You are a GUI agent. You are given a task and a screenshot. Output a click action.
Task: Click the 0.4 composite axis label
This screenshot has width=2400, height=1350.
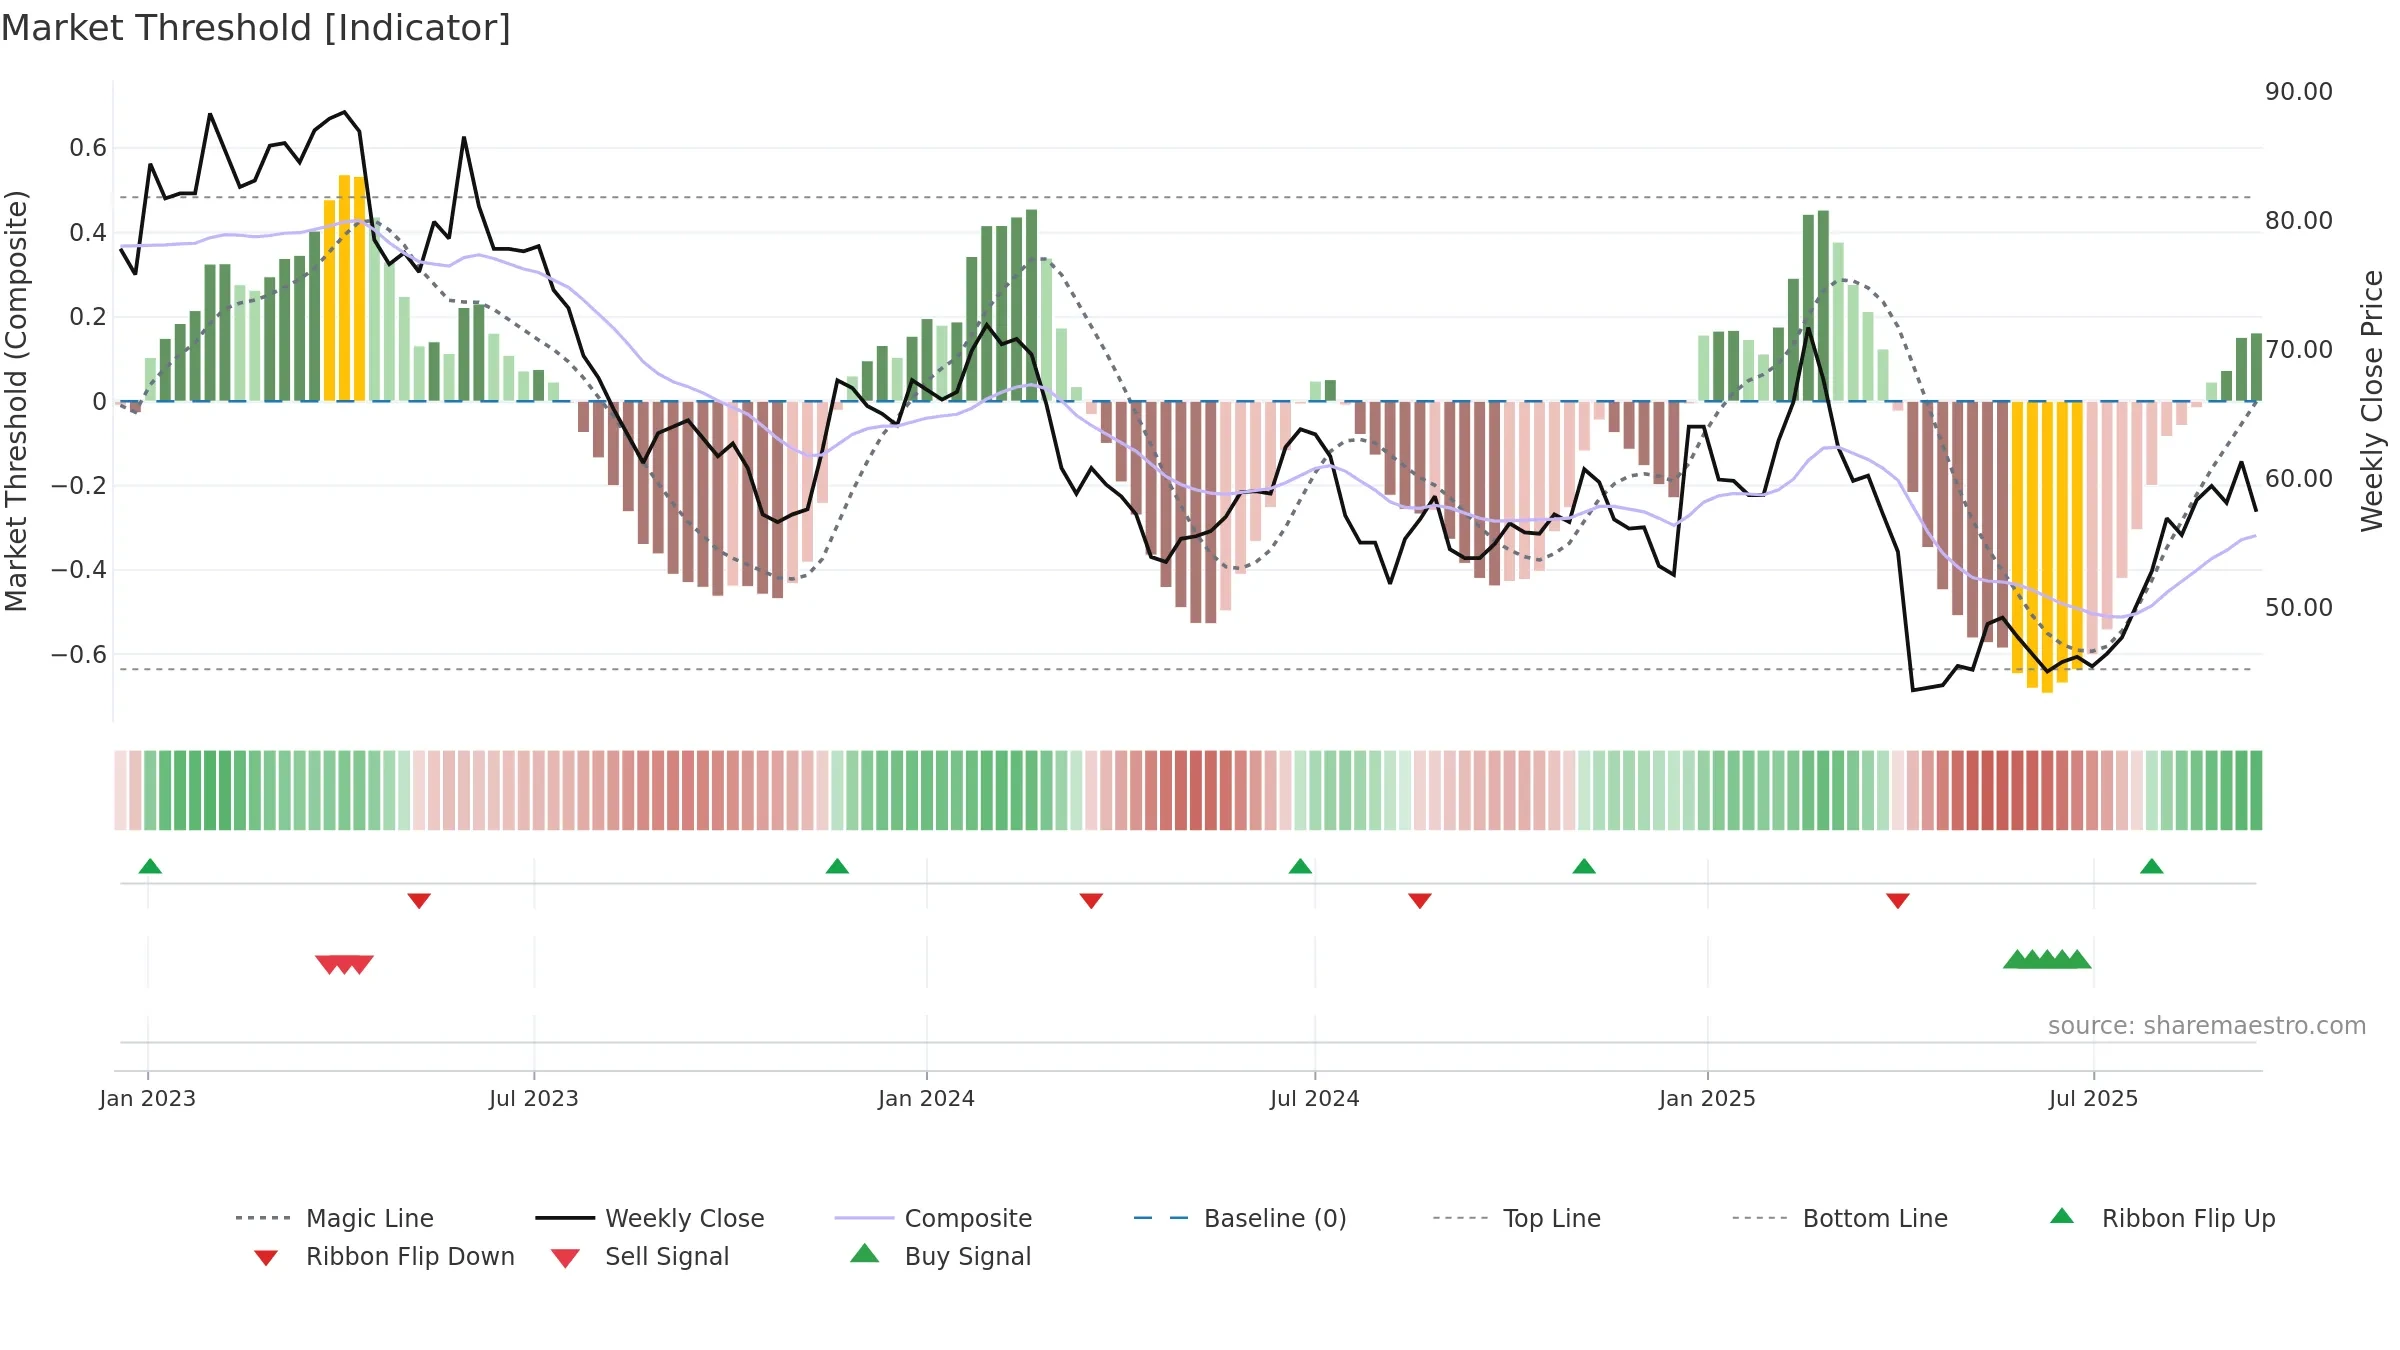click(88, 232)
